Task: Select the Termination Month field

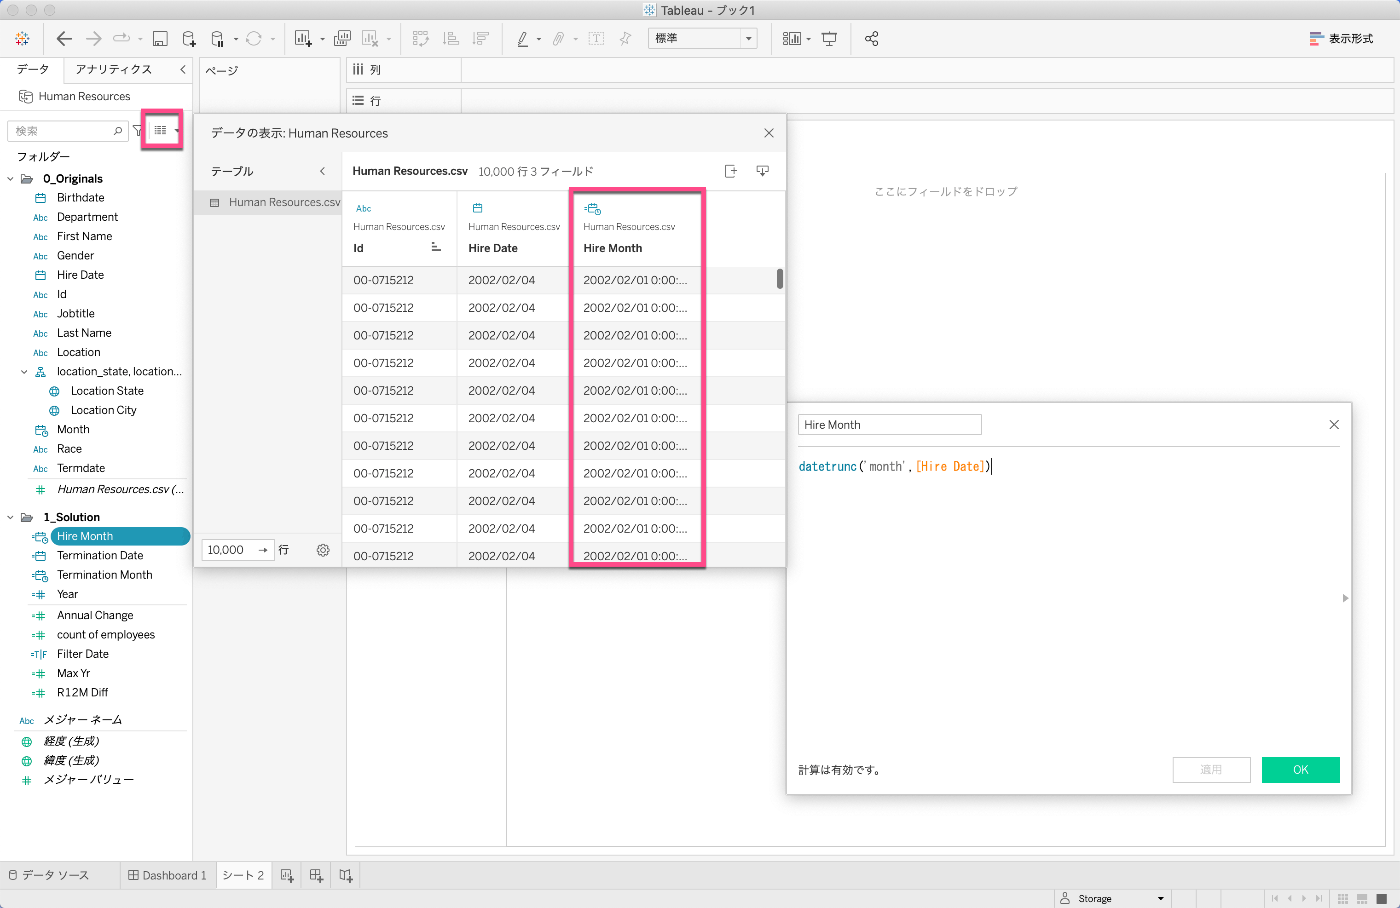Action: [104, 575]
